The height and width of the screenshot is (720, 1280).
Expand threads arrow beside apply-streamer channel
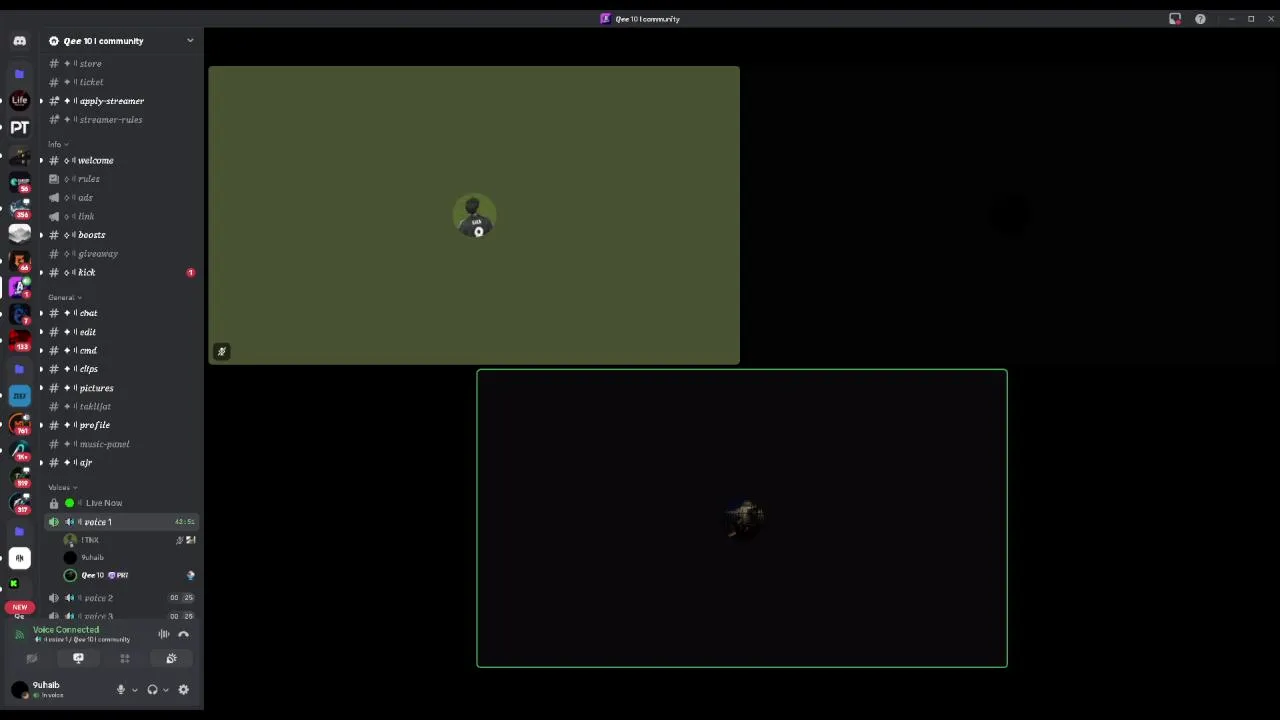click(x=41, y=101)
